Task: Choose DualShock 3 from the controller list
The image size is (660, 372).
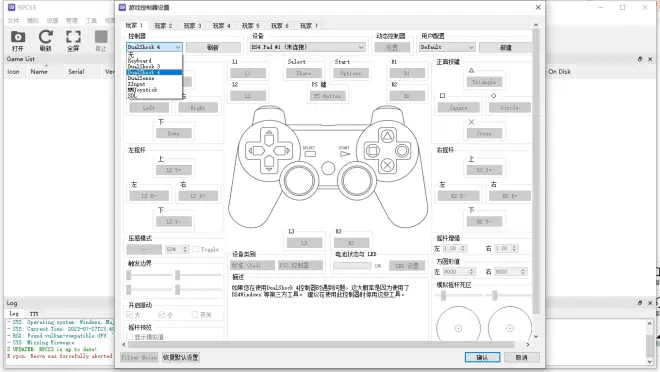Action: point(154,66)
